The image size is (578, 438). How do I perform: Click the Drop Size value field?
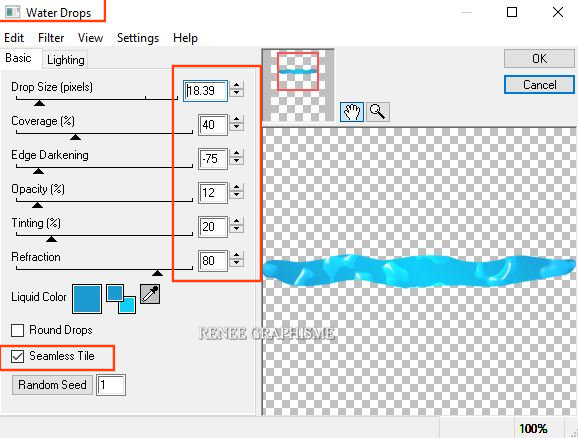click(205, 91)
